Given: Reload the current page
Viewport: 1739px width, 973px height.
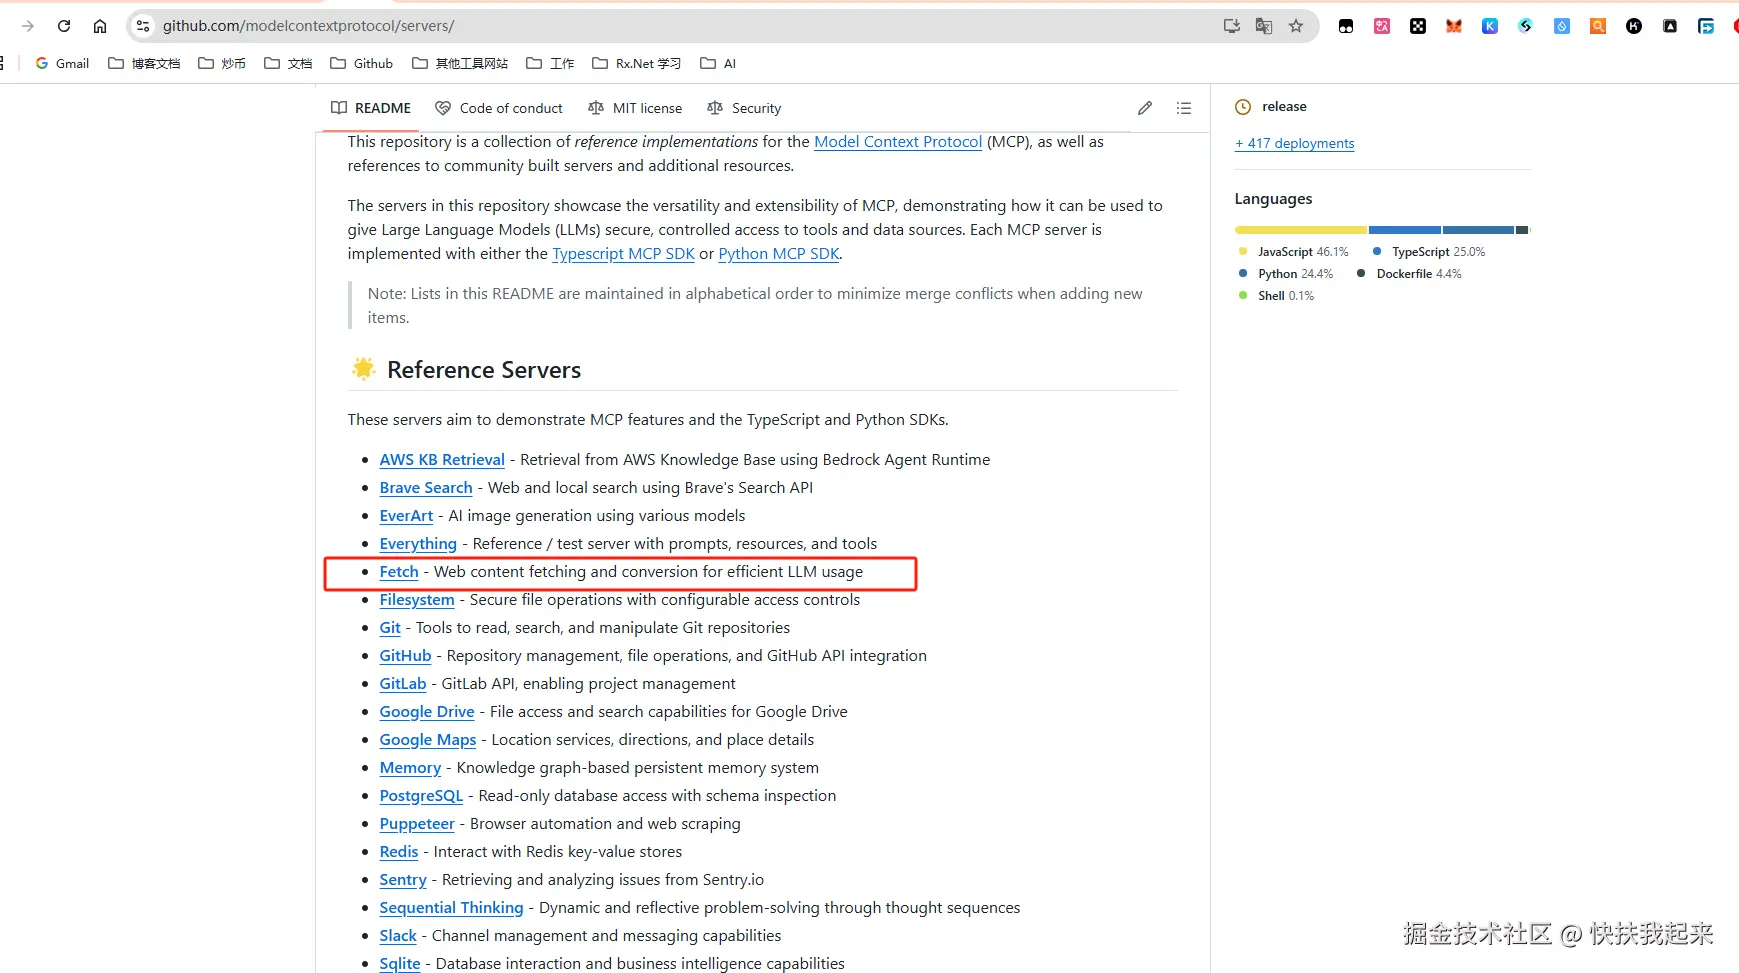Looking at the screenshot, I should 64,26.
